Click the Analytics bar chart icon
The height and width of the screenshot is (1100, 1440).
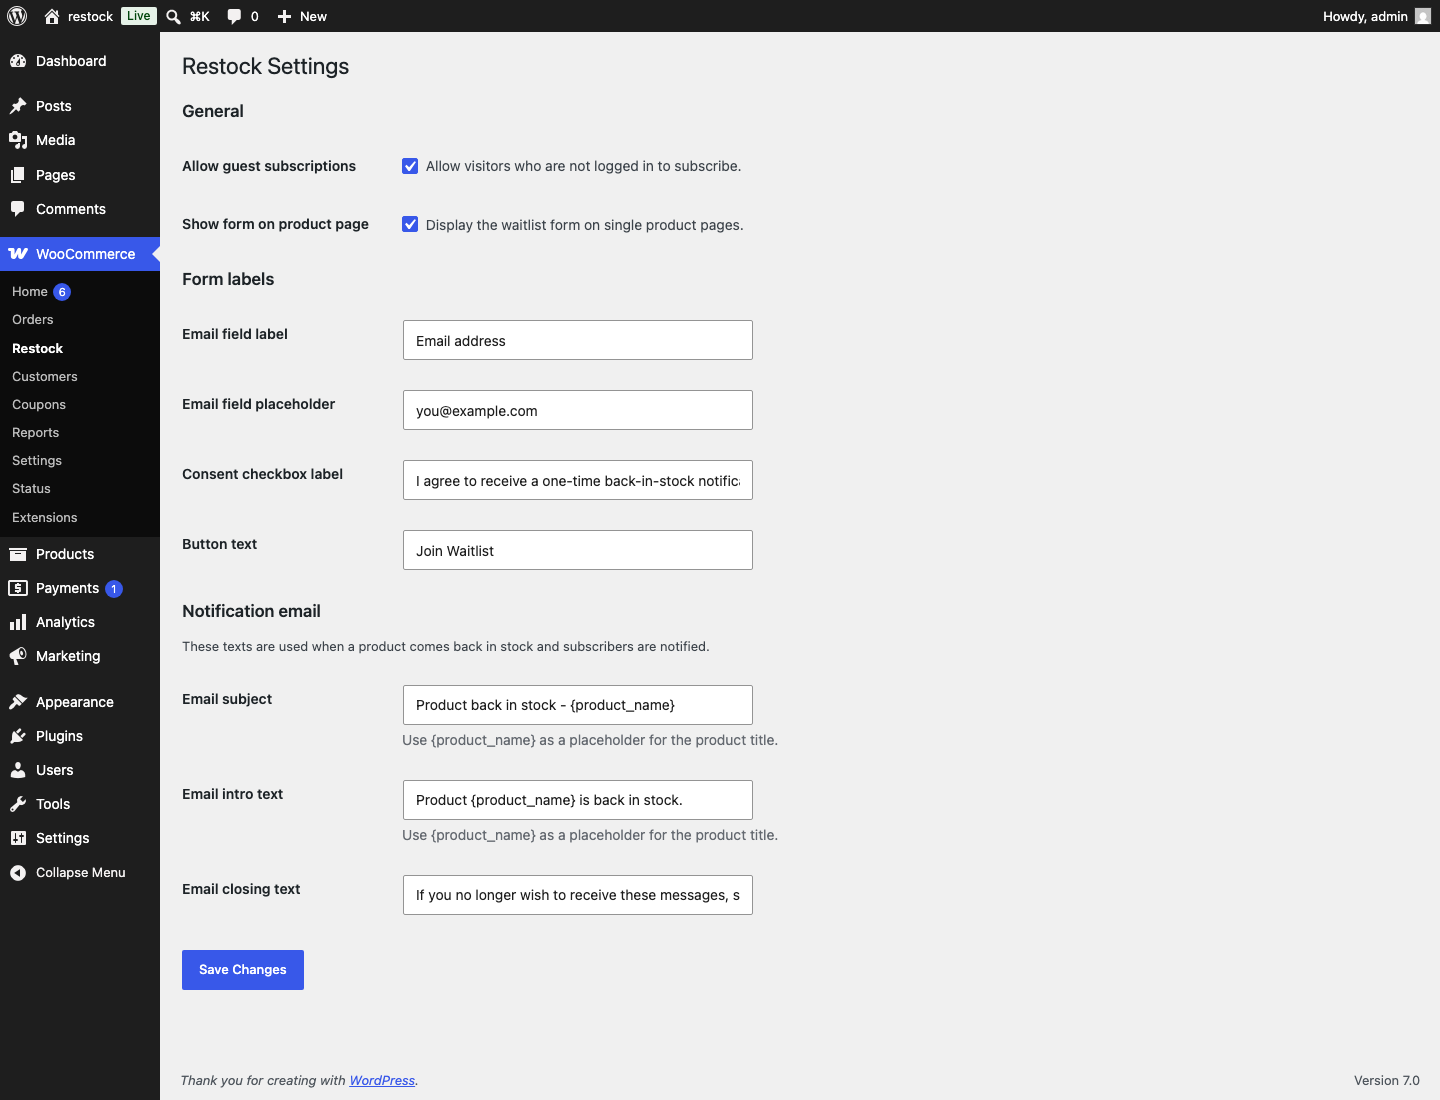[18, 622]
